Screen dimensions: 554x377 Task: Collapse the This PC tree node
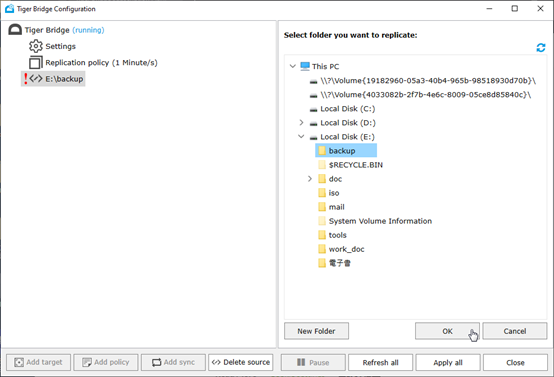click(x=293, y=66)
